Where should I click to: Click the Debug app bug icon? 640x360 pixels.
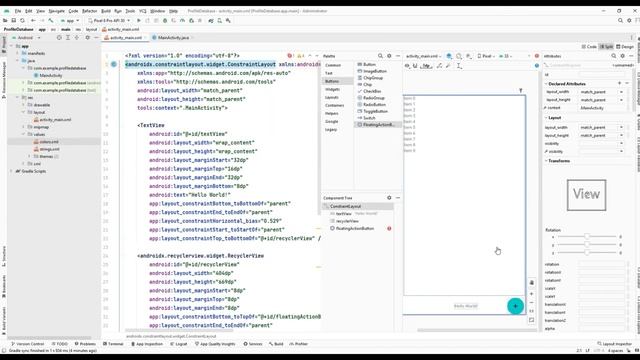click(x=165, y=20)
